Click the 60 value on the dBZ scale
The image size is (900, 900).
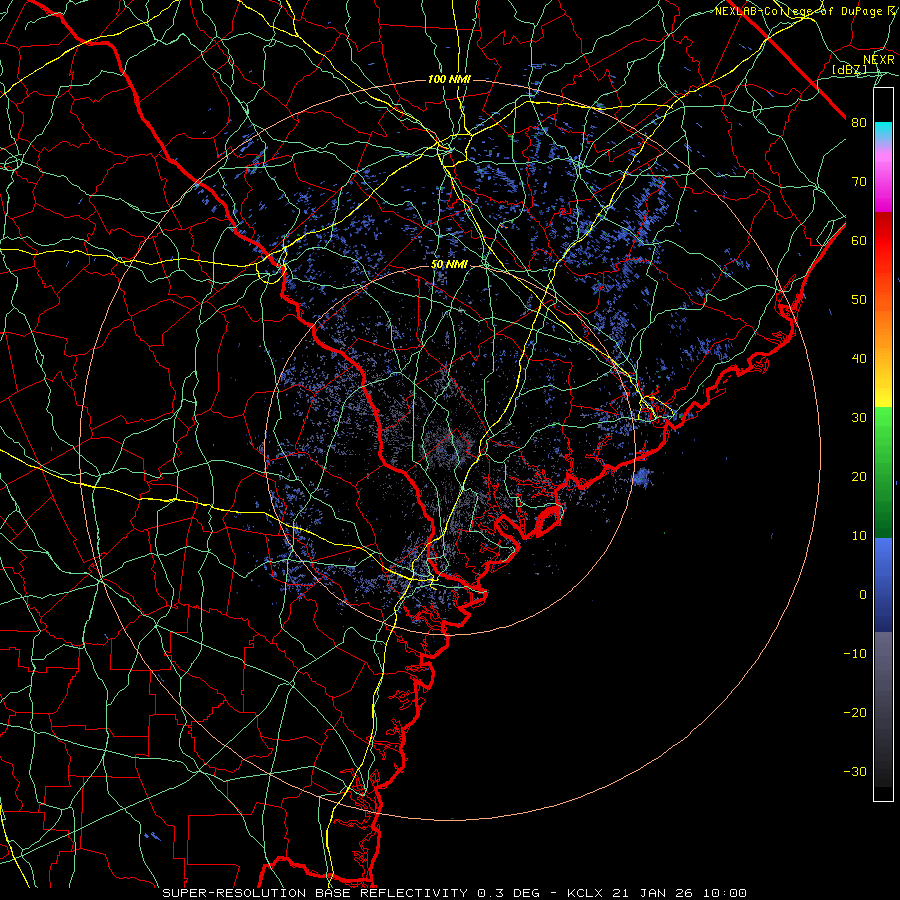(x=859, y=240)
